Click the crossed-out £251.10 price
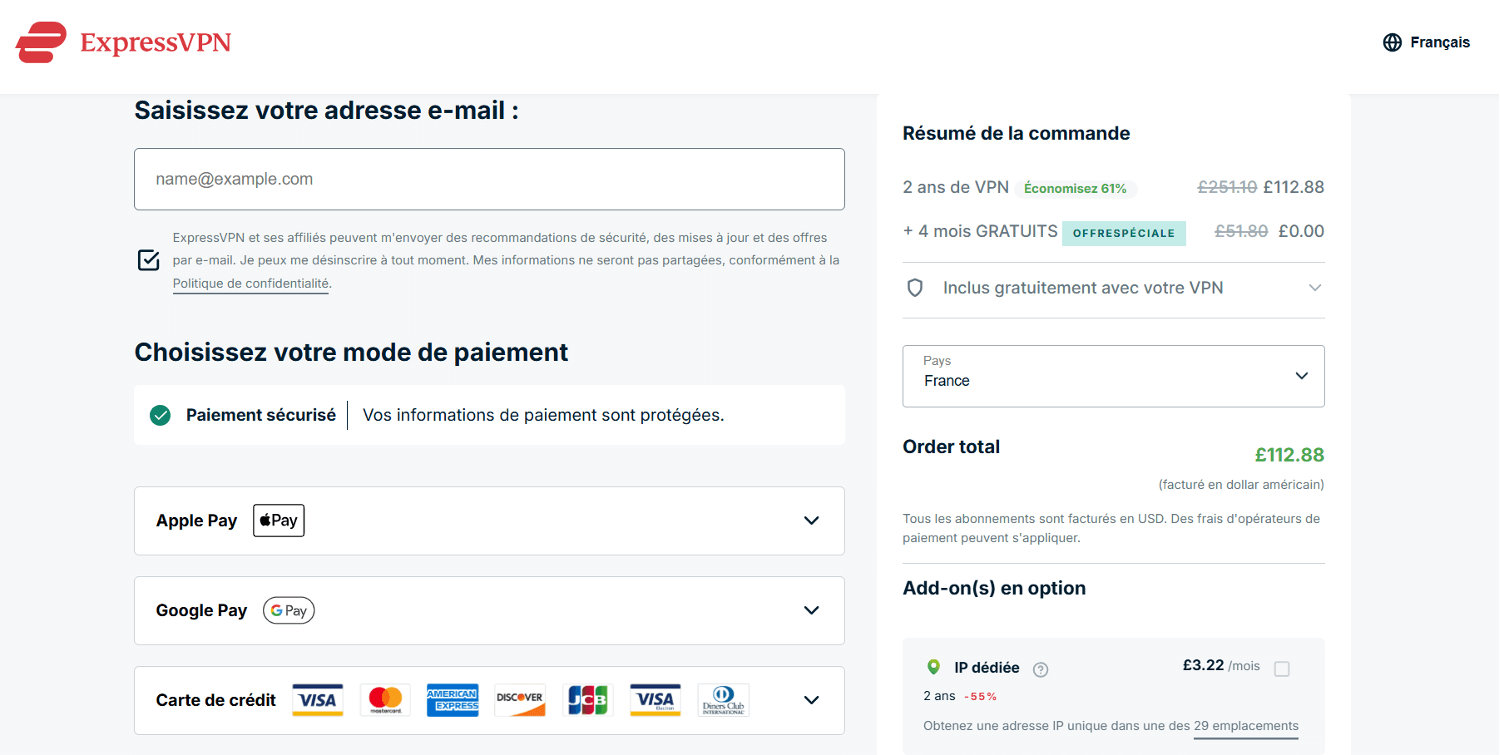This screenshot has width=1500, height=755. point(1227,187)
